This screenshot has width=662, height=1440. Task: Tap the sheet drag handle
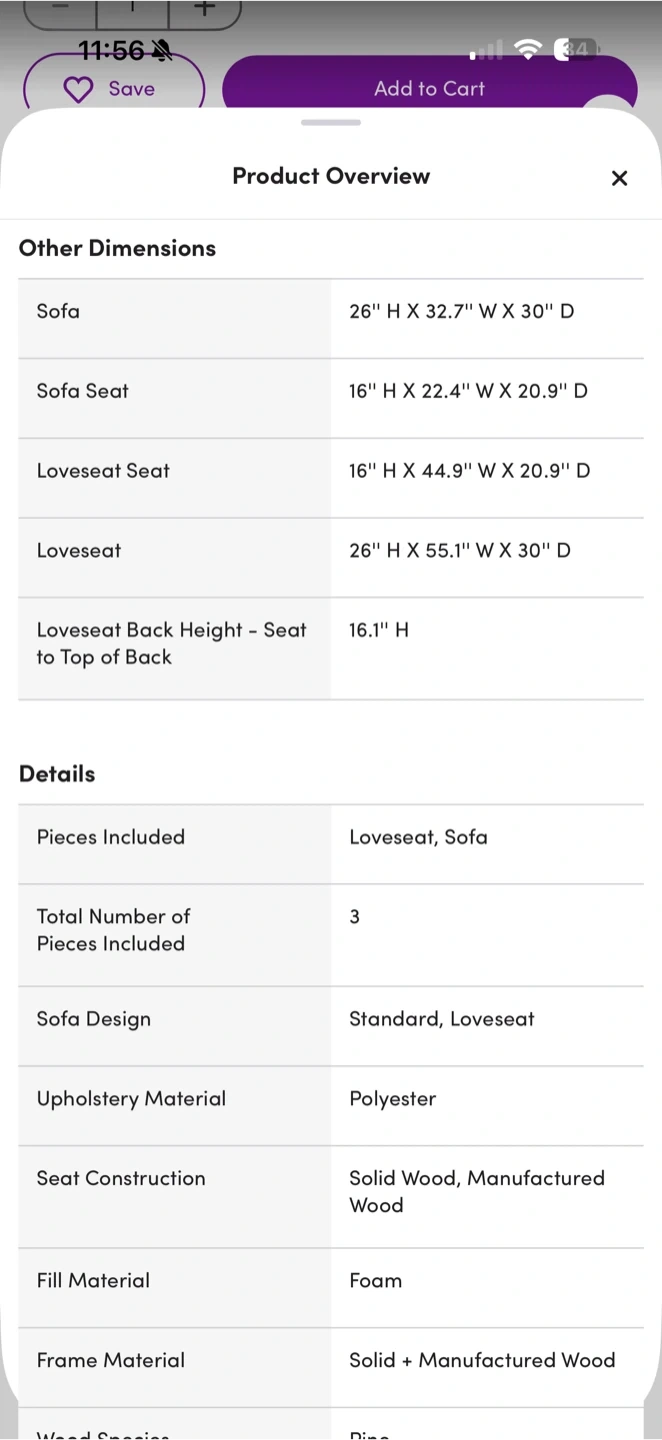(331, 122)
